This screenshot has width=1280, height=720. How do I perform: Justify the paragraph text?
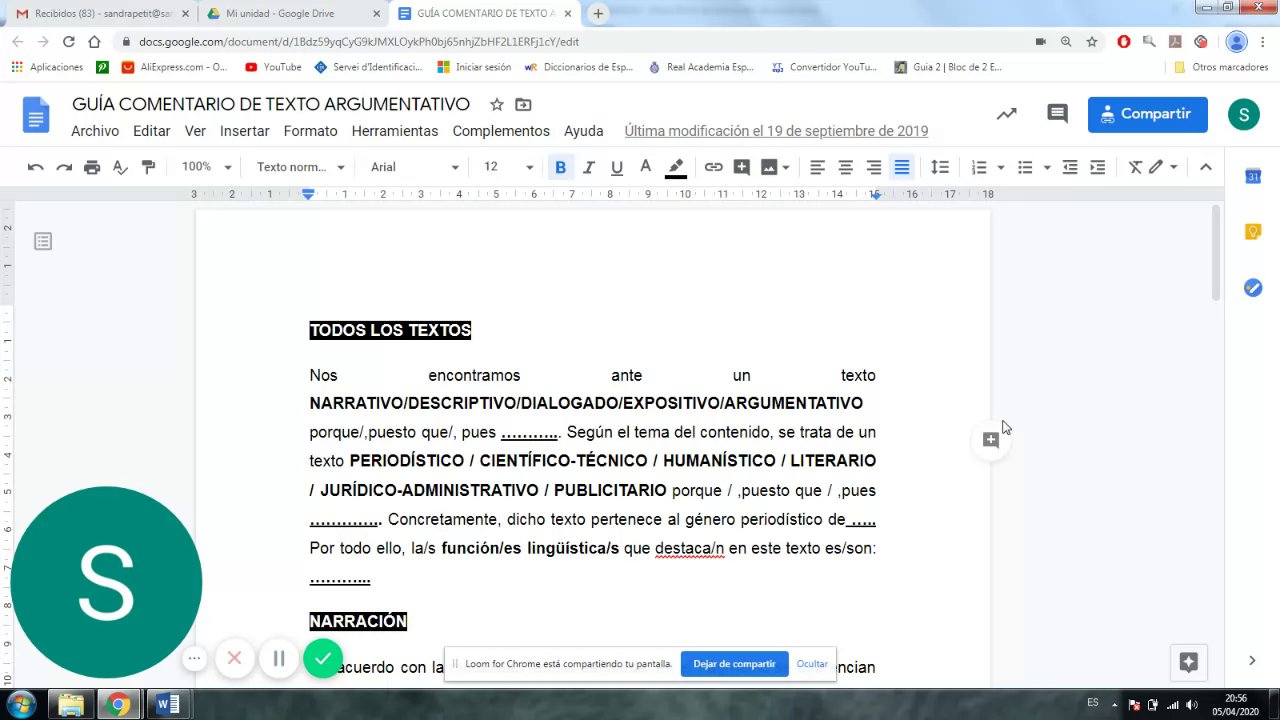901,167
